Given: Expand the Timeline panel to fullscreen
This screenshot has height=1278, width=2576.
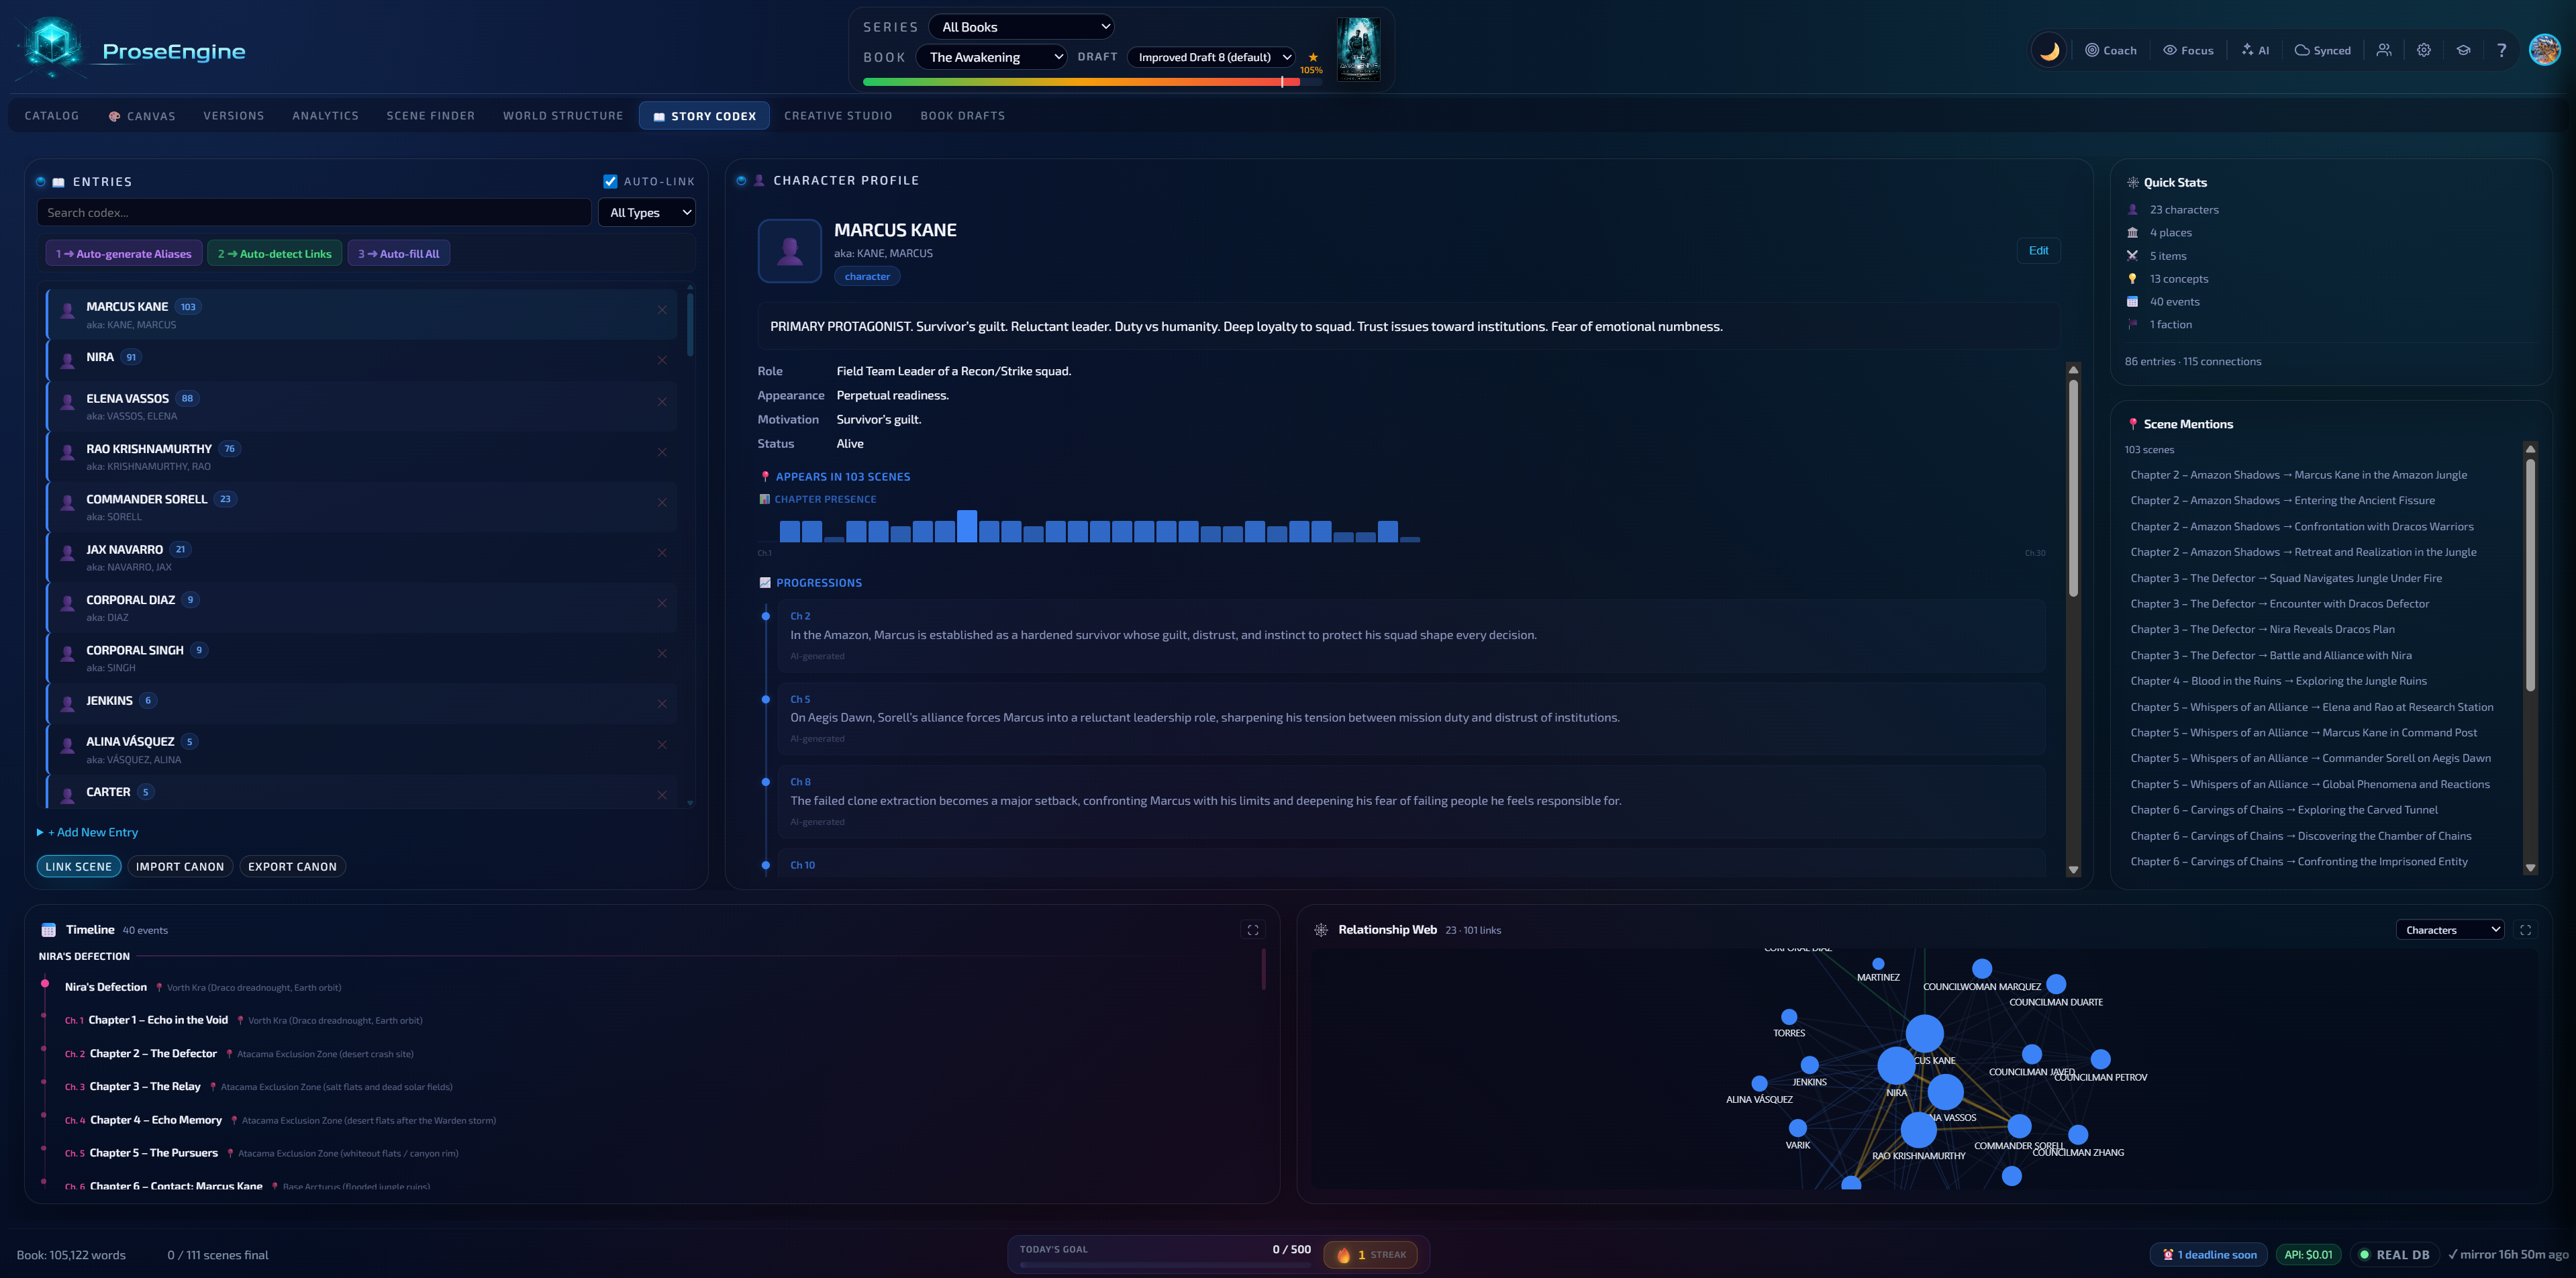Looking at the screenshot, I should click(1254, 929).
